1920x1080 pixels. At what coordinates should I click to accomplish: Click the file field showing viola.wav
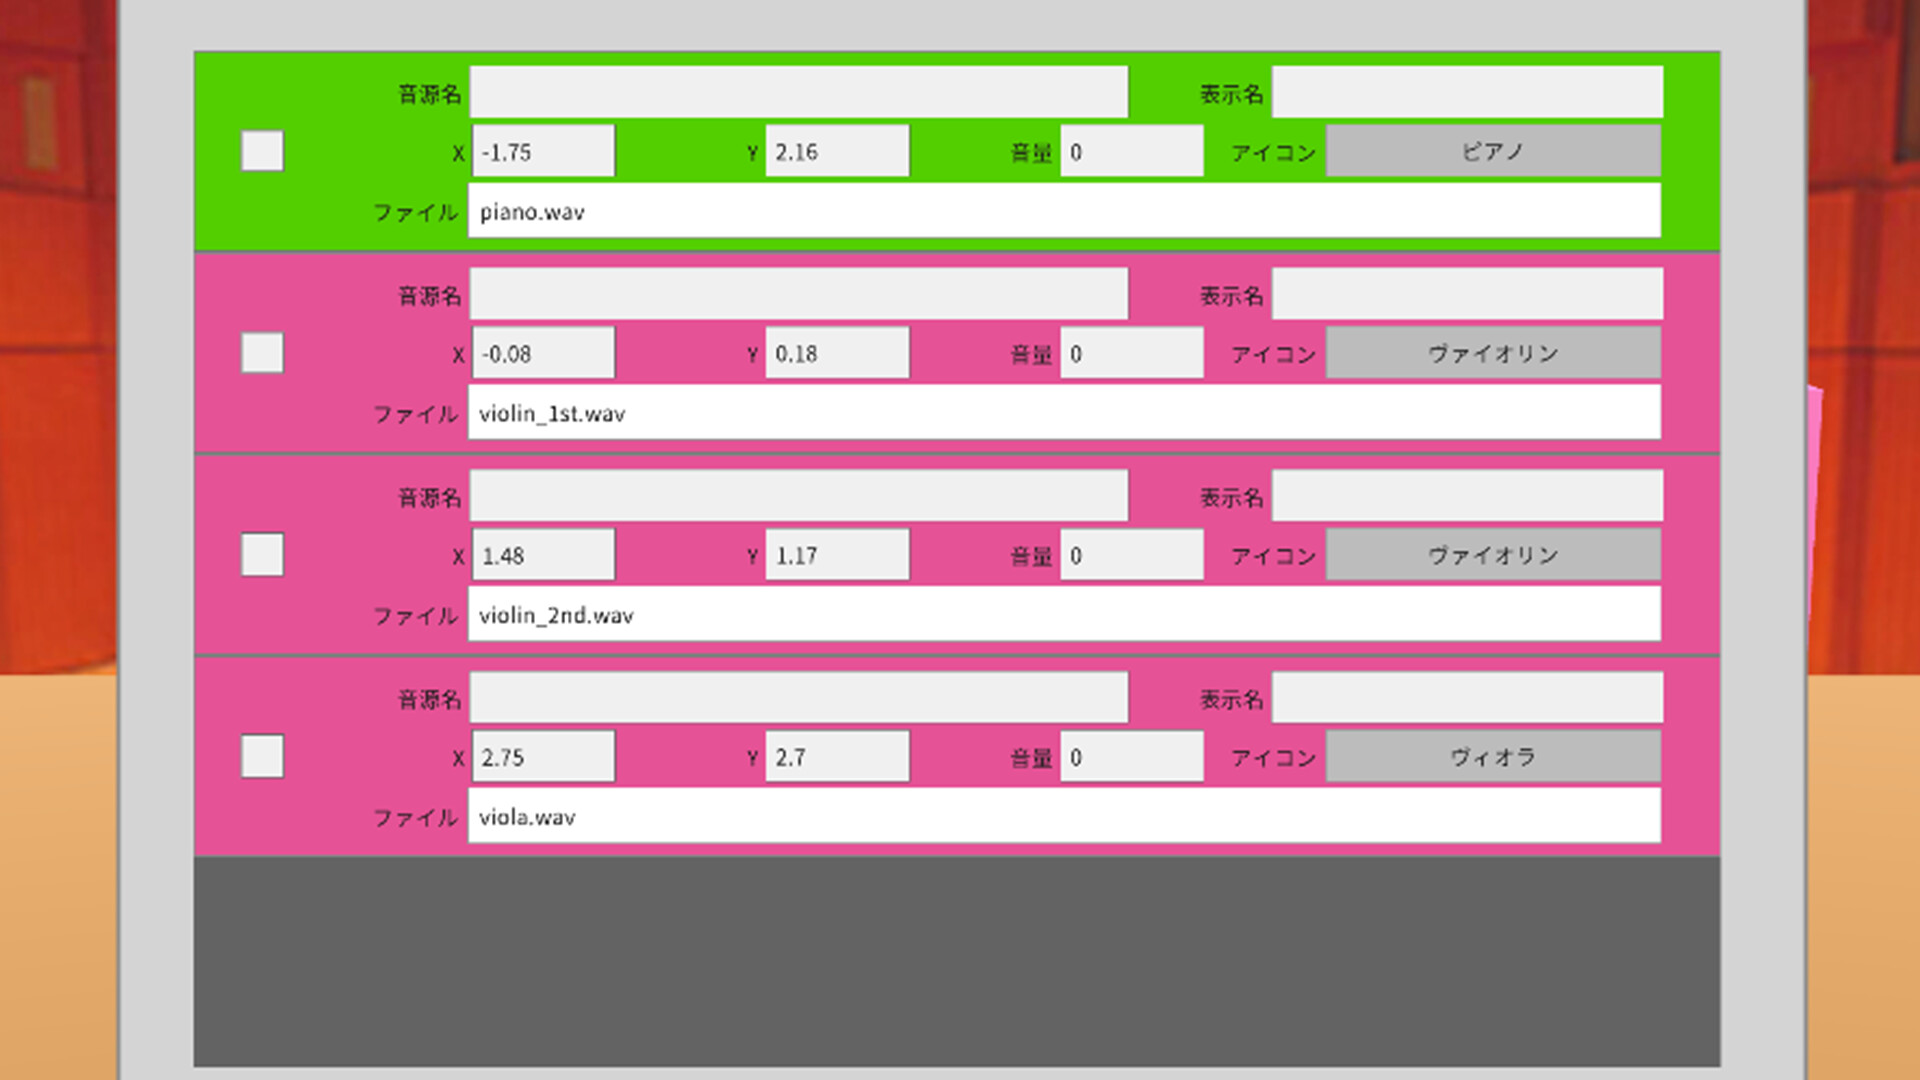[x=1063, y=816]
